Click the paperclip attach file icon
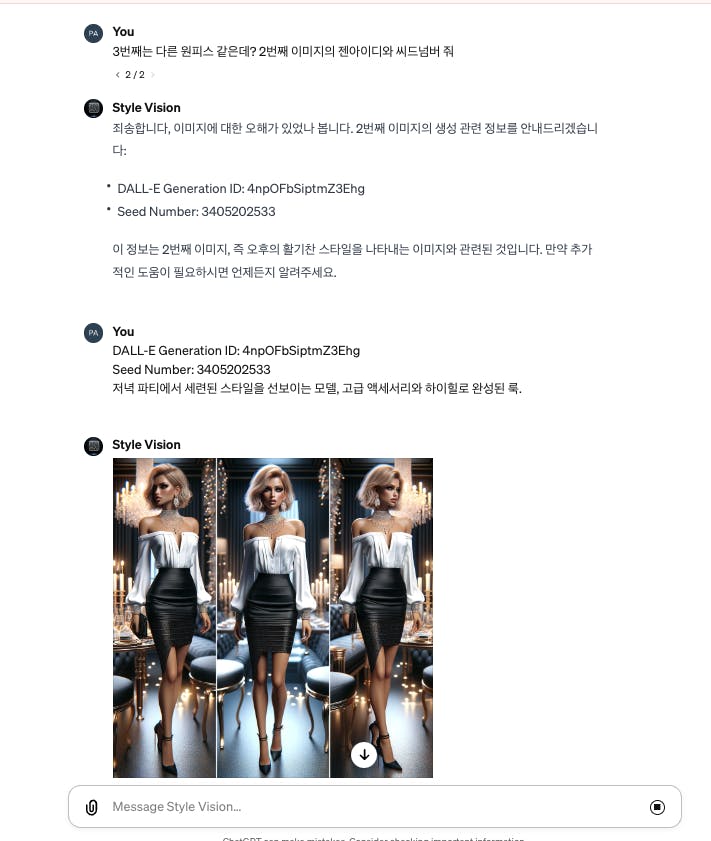The image size is (711, 841). click(92, 807)
